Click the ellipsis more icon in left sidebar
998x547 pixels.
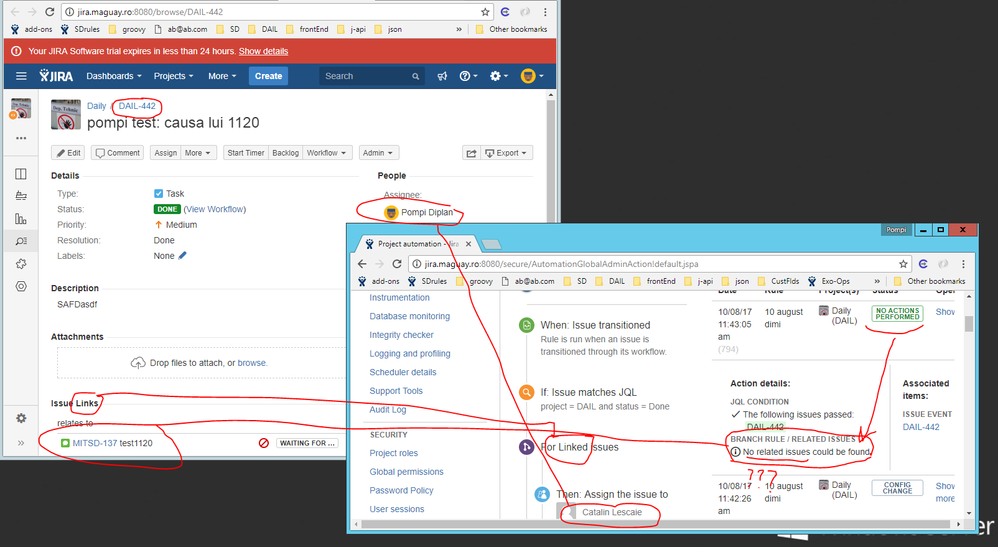[21, 138]
